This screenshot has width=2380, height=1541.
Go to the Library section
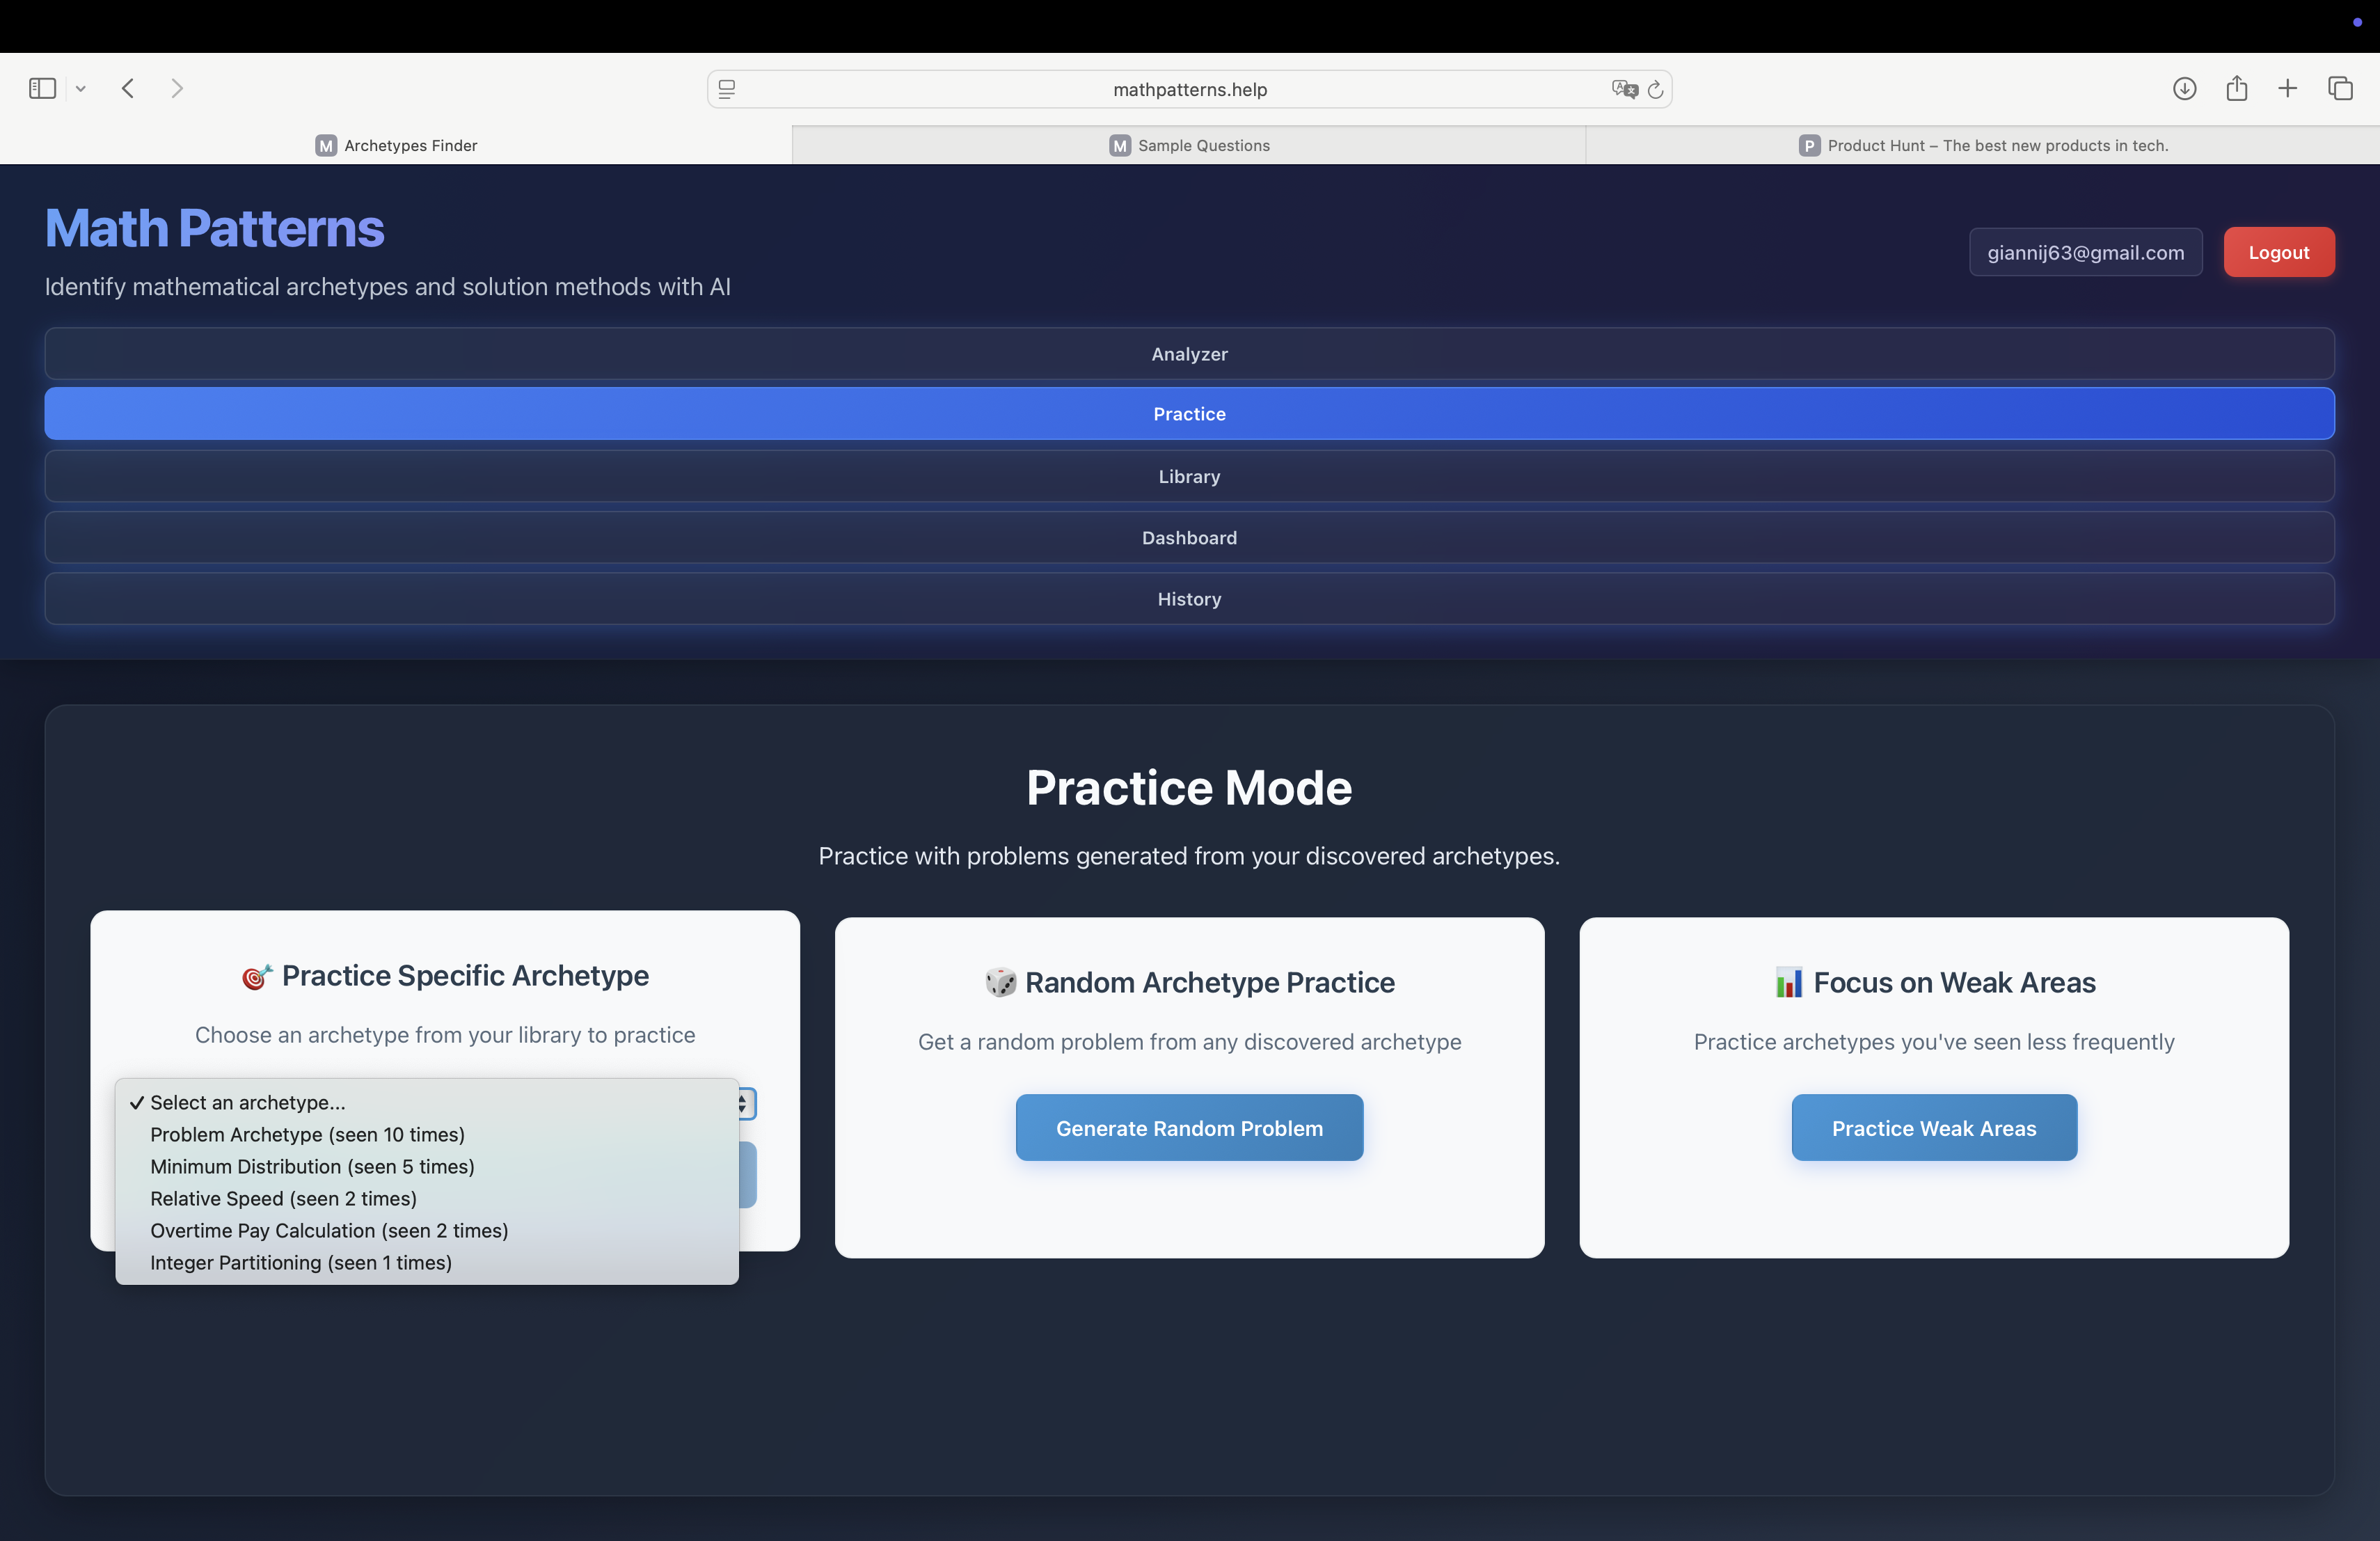point(1189,477)
